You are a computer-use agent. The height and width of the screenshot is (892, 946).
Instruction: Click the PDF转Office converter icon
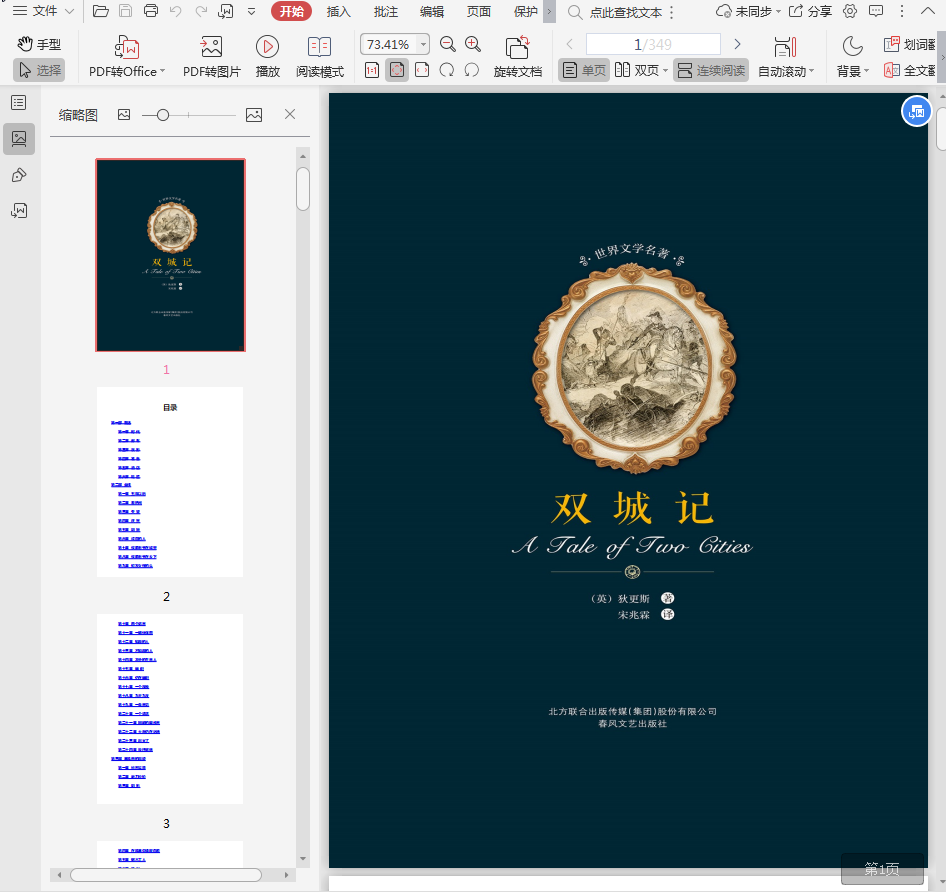click(x=127, y=47)
